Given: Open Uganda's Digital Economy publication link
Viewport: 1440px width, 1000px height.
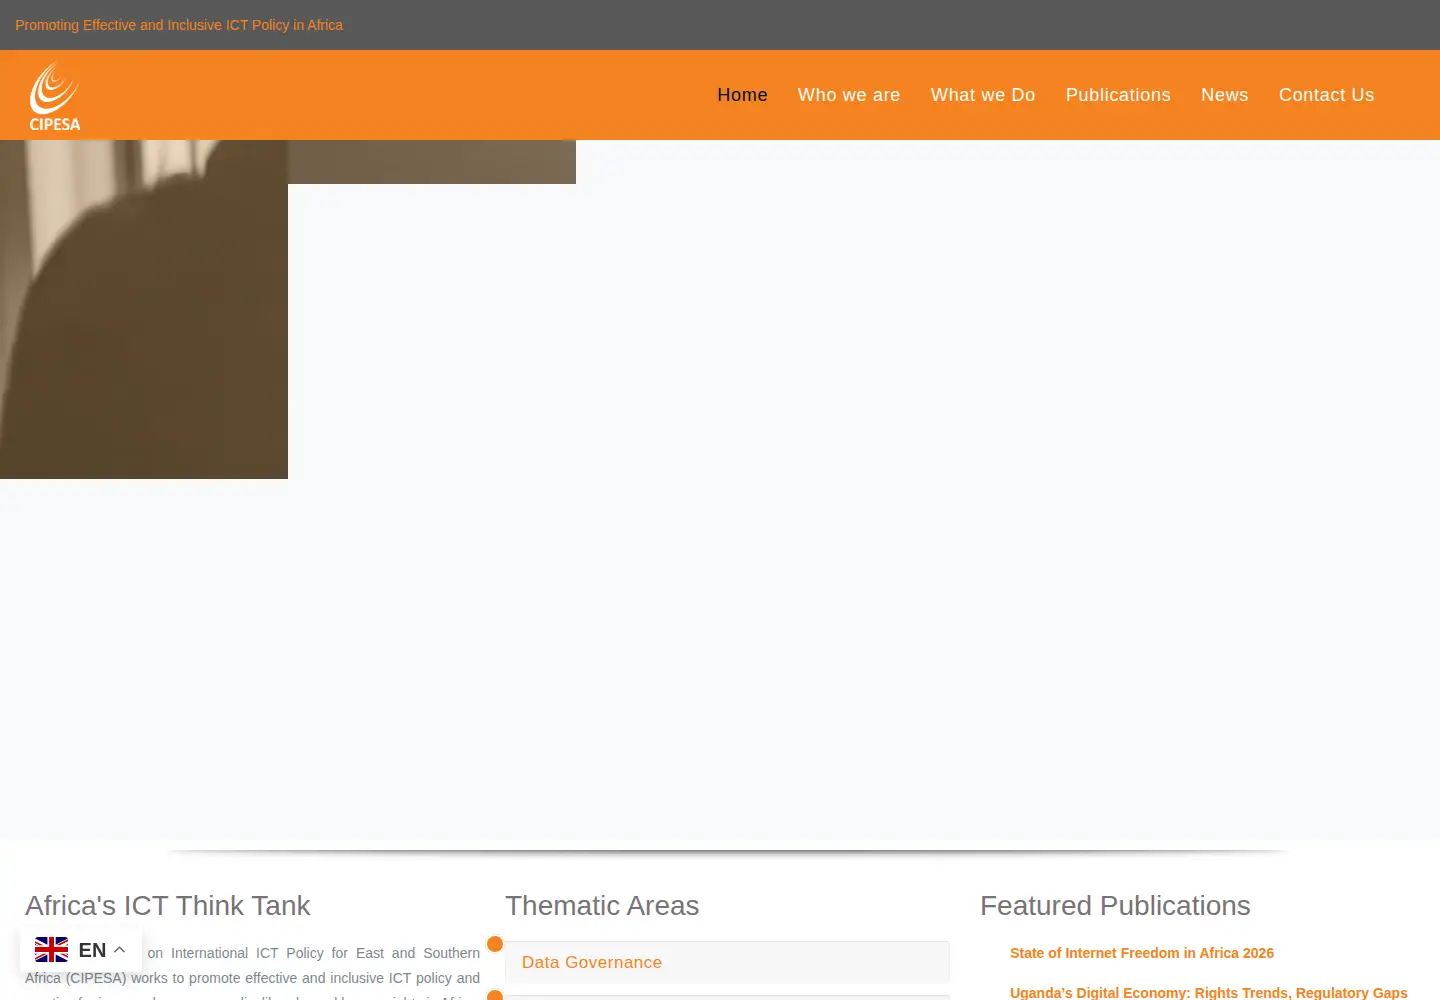Looking at the screenshot, I should [x=1209, y=992].
